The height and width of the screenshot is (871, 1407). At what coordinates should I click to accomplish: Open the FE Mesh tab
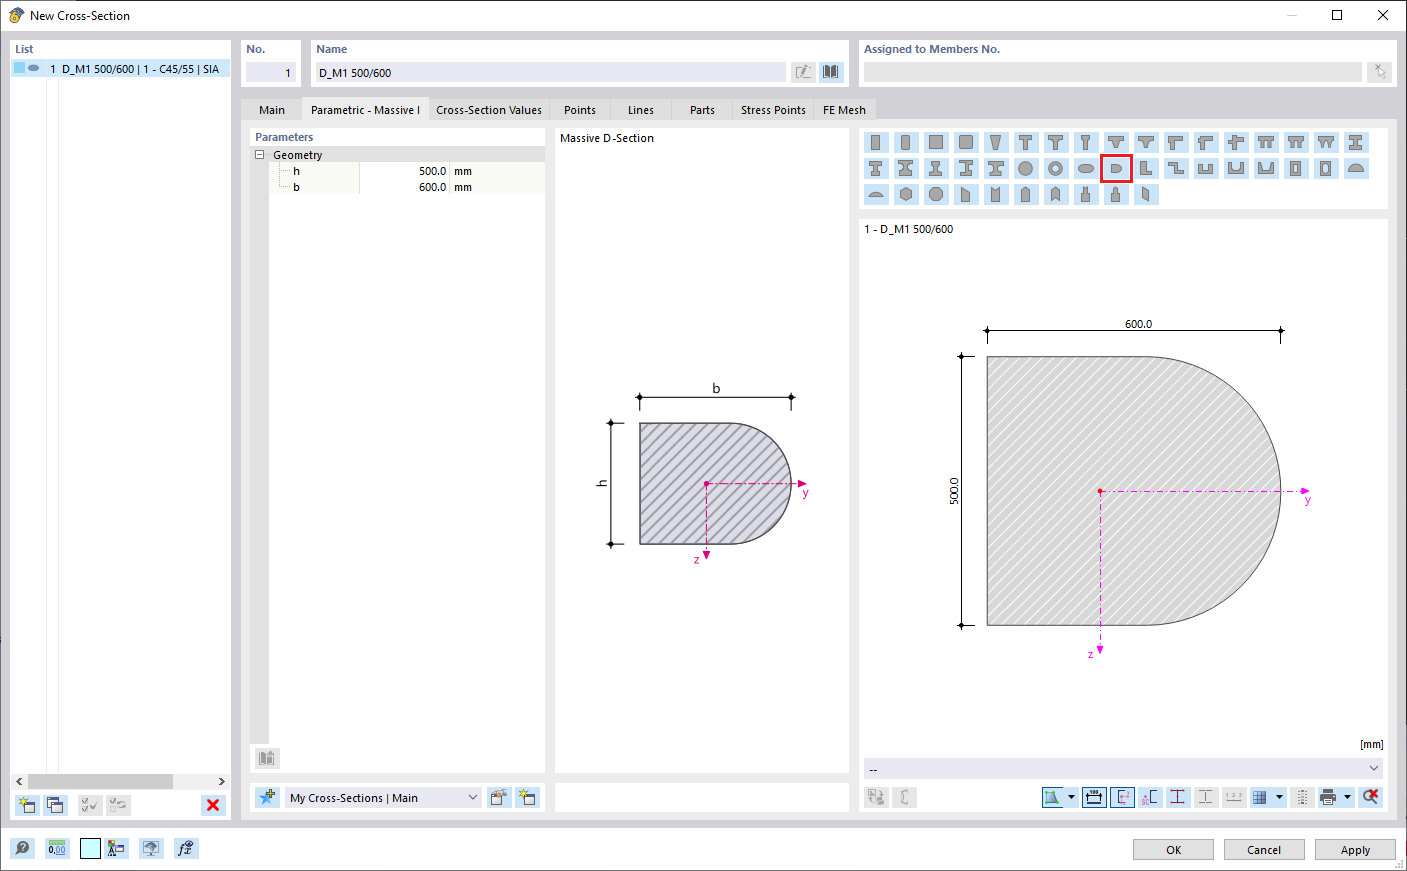point(844,110)
